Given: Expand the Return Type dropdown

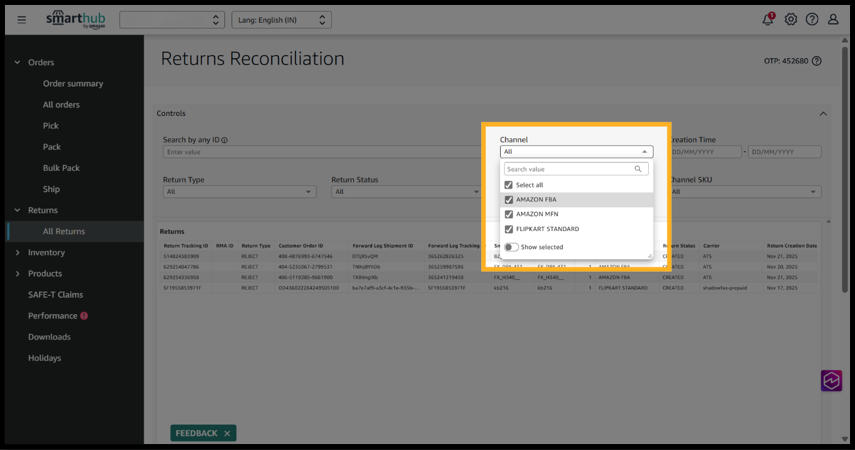Looking at the screenshot, I should click(239, 191).
